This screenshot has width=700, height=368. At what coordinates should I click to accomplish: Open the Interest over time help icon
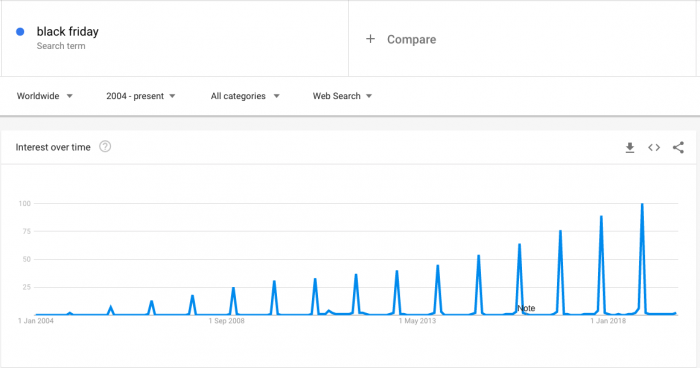tap(105, 146)
